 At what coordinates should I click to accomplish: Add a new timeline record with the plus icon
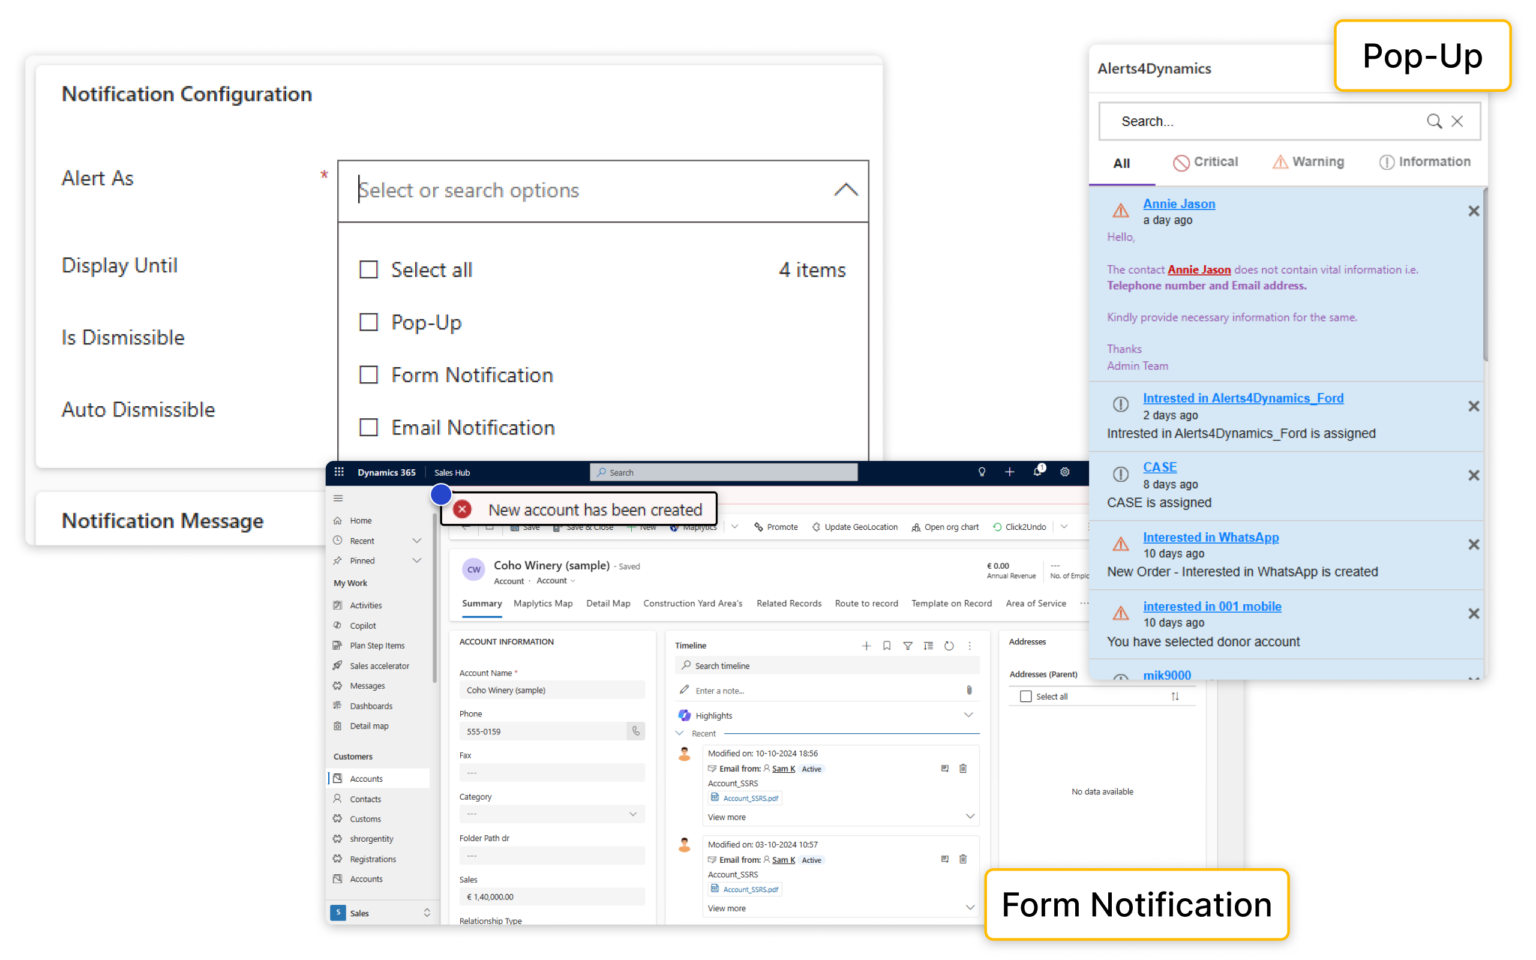[866, 646]
